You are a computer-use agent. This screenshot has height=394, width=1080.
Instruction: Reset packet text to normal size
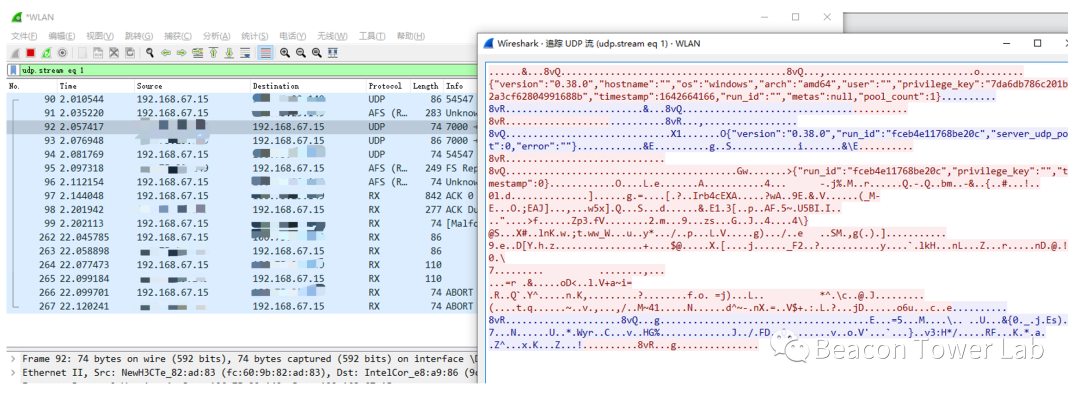pyautogui.click(x=316, y=53)
